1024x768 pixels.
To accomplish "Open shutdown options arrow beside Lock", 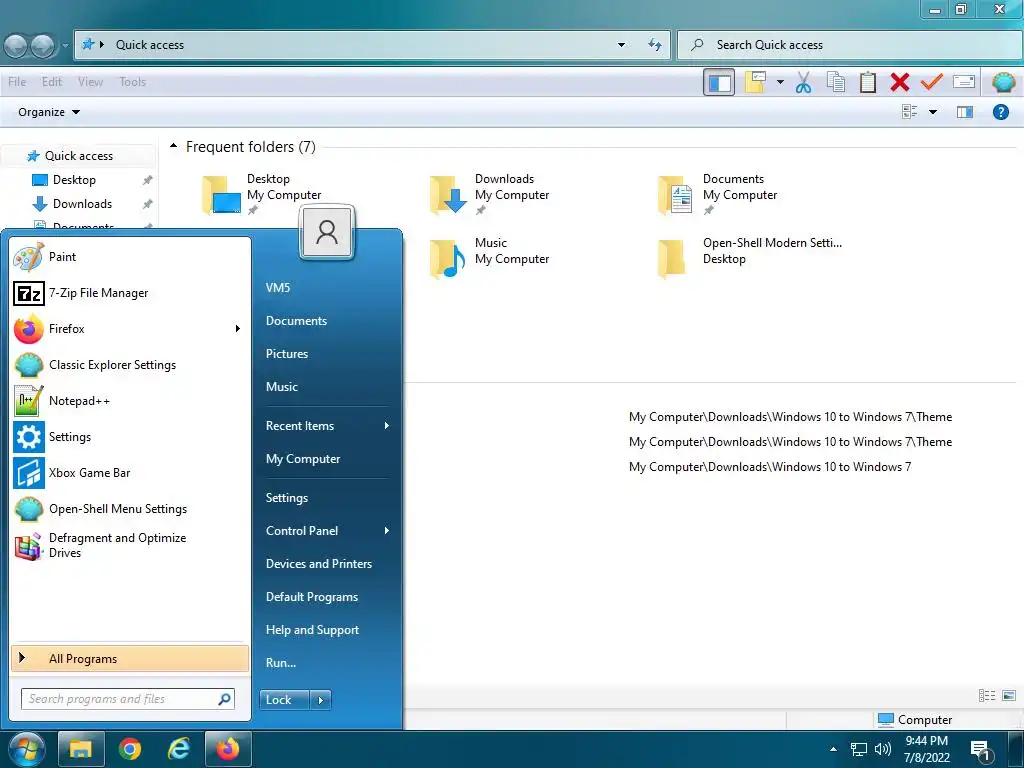I will [x=321, y=700].
